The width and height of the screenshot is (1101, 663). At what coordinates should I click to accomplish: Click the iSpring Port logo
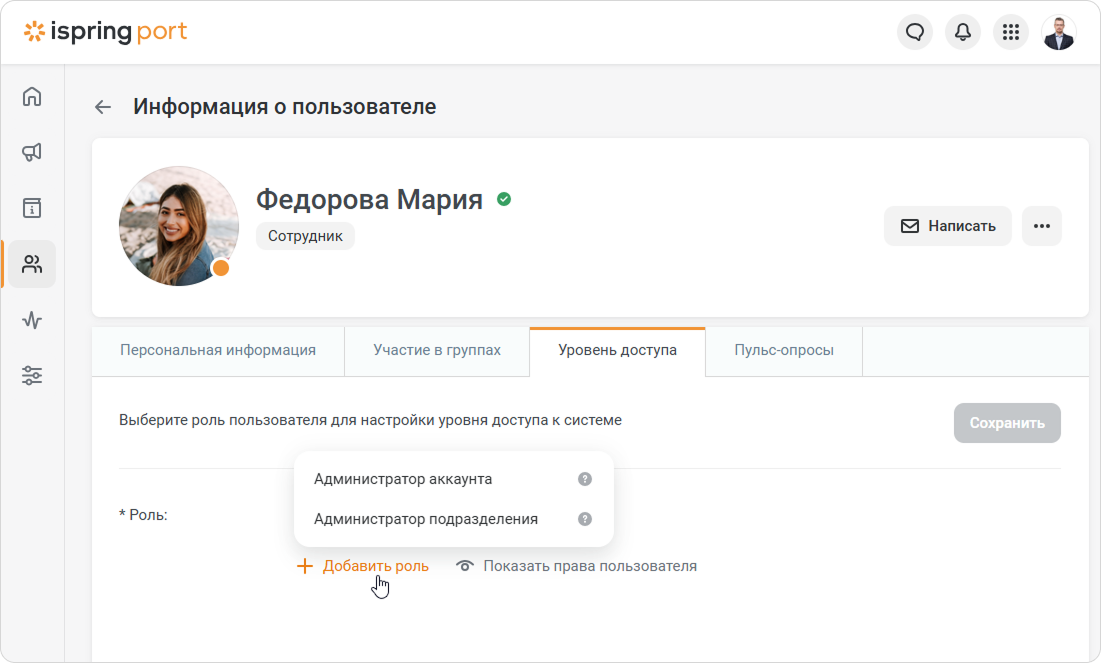point(105,32)
